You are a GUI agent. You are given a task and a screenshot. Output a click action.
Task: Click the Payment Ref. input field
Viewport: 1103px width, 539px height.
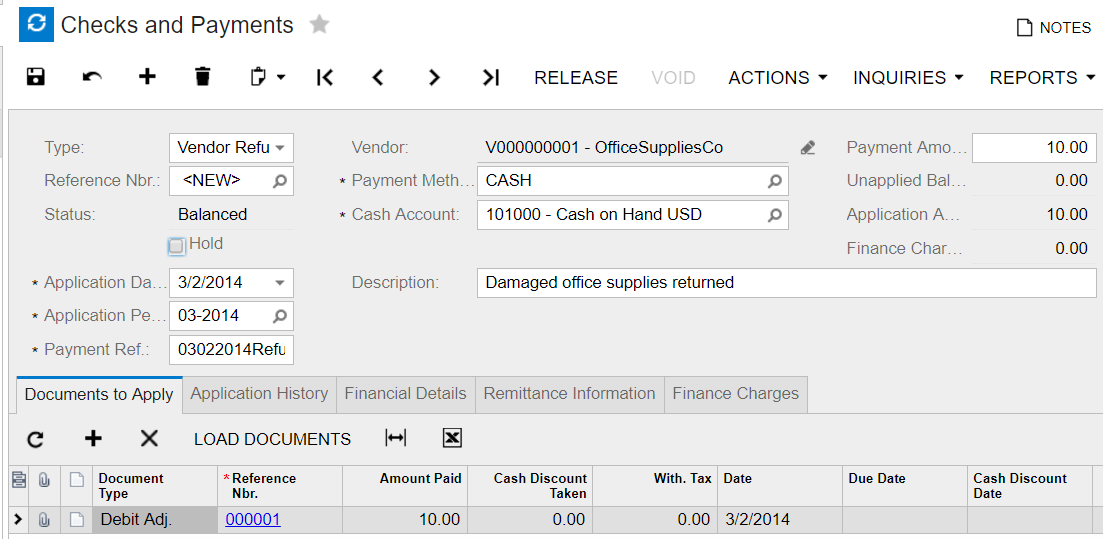pos(231,350)
